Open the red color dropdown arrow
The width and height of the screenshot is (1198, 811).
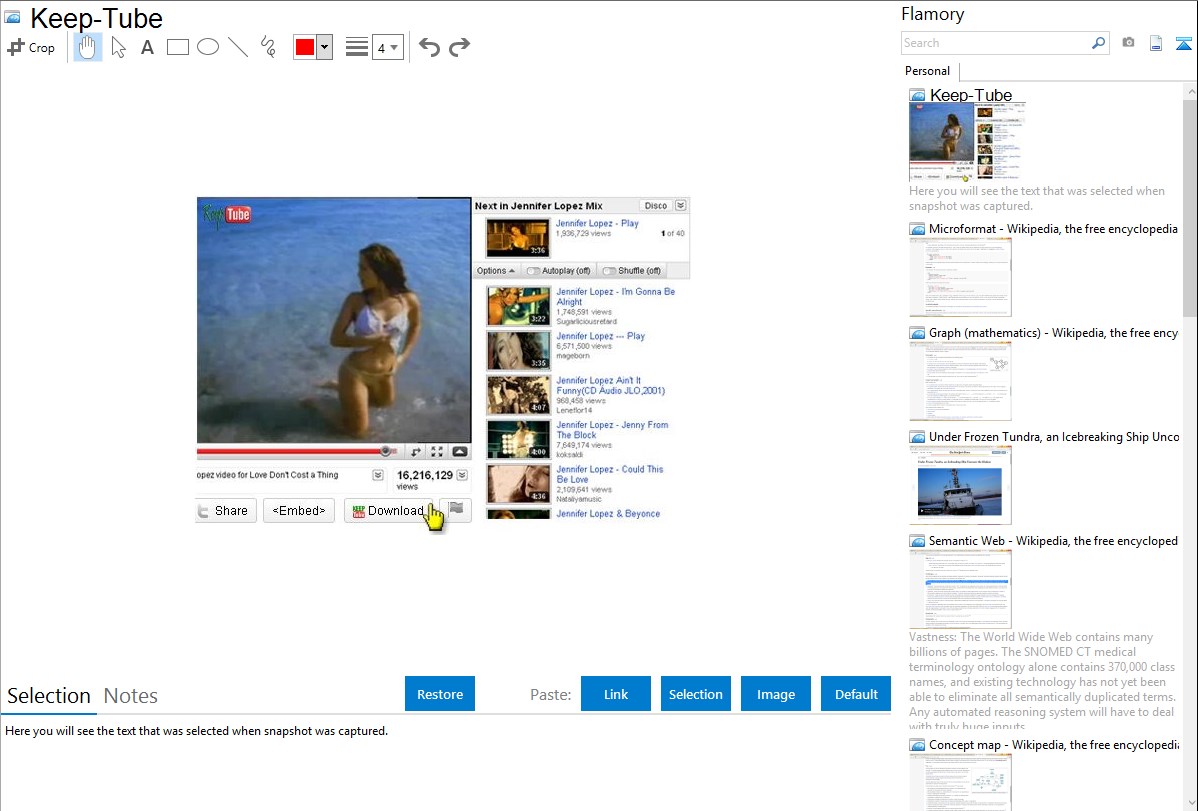click(324, 47)
